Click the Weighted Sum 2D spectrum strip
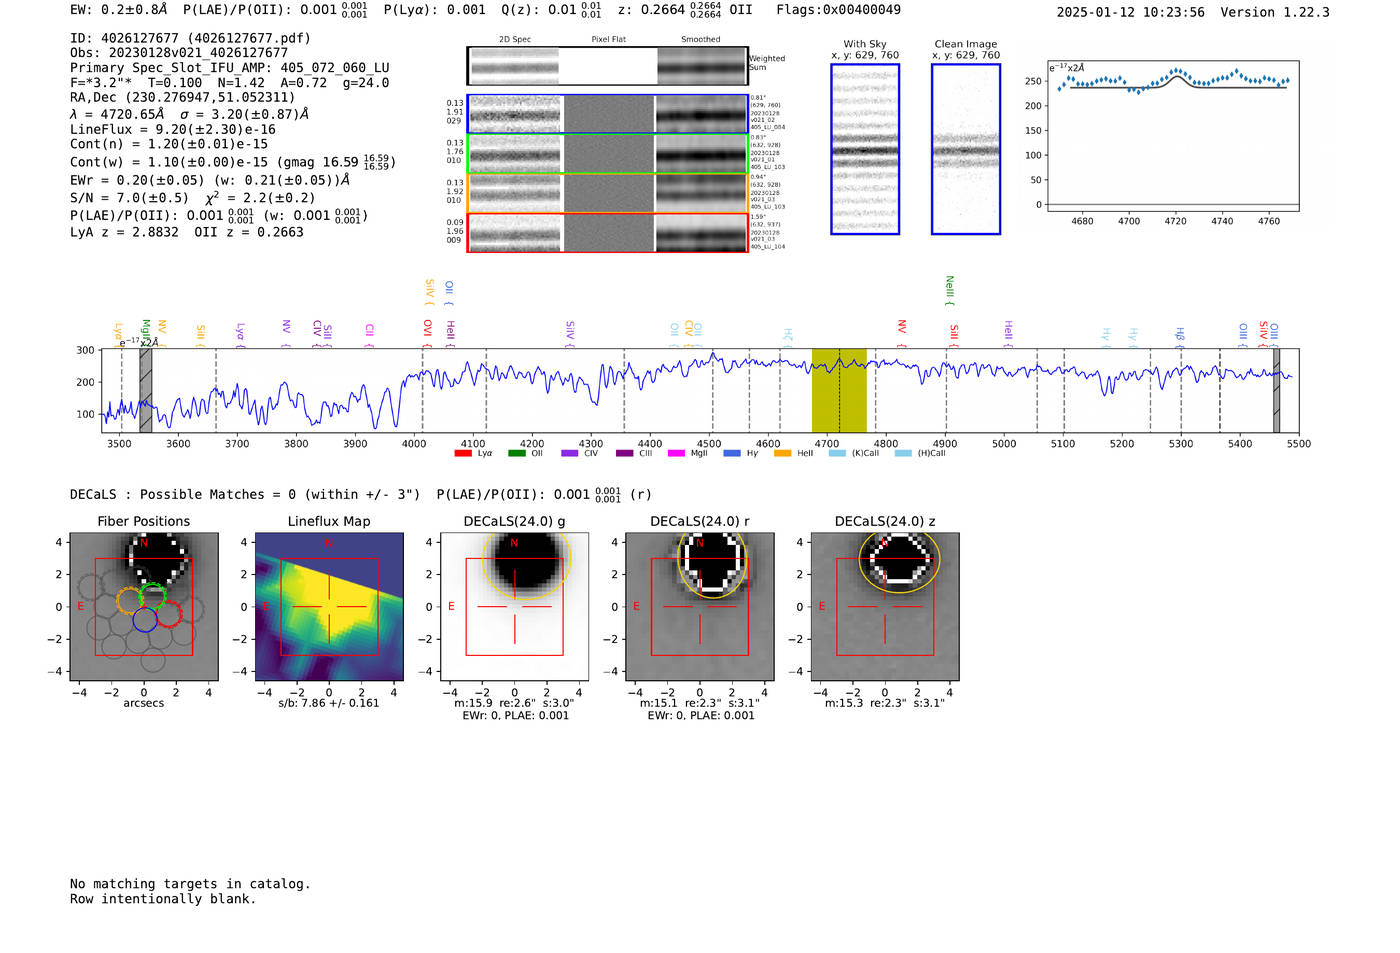Screen dimensions: 1400x953 pos(607,66)
